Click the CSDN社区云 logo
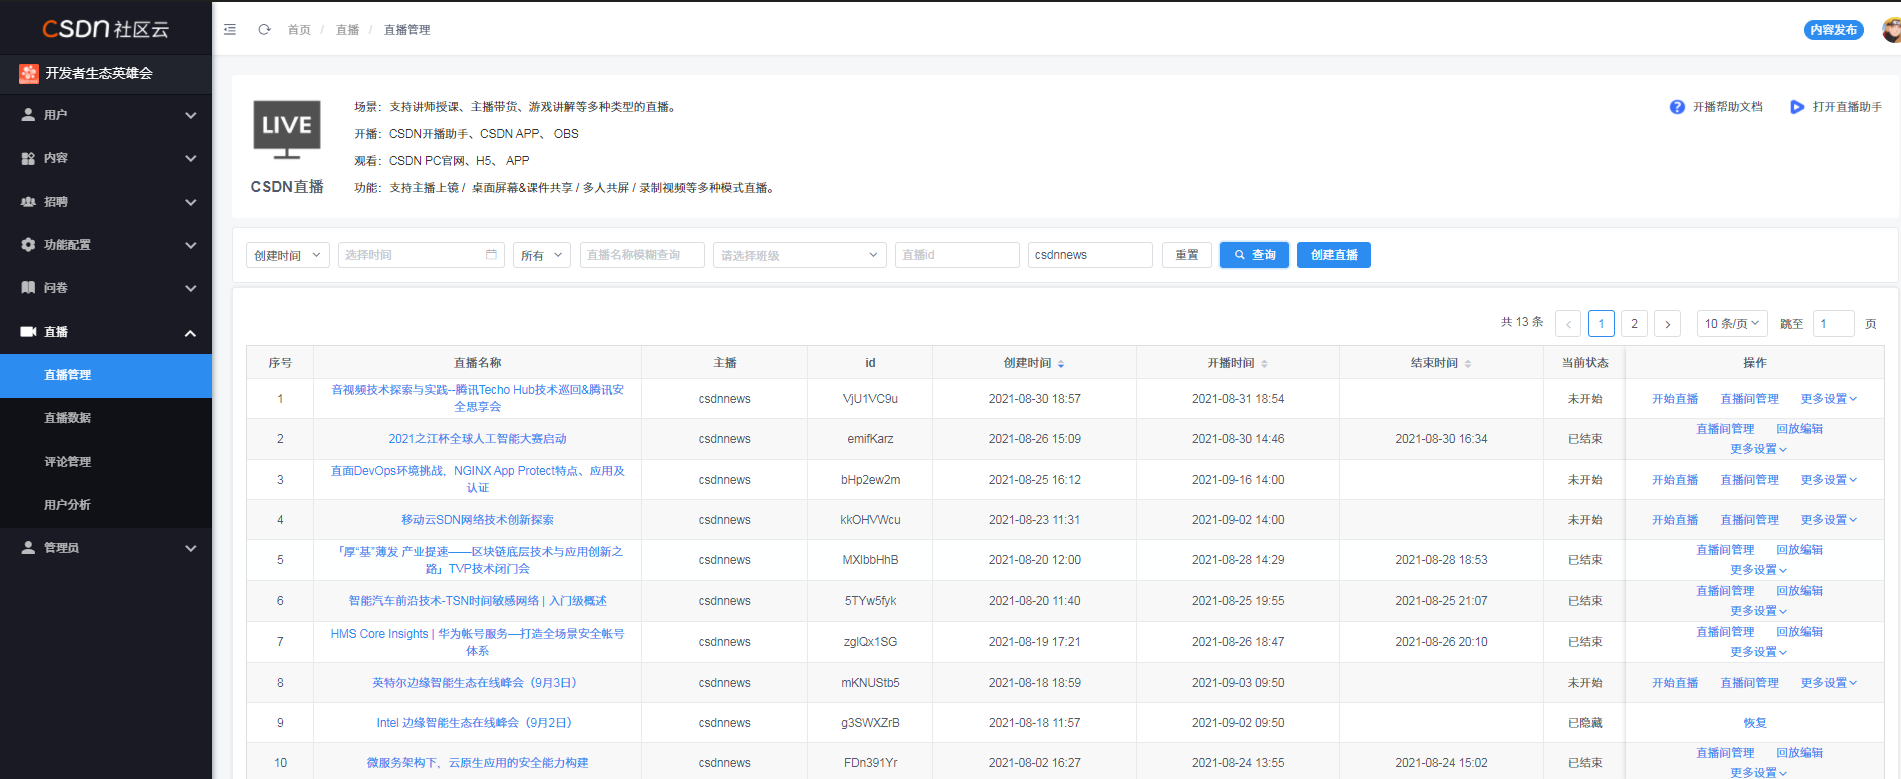 pos(105,28)
